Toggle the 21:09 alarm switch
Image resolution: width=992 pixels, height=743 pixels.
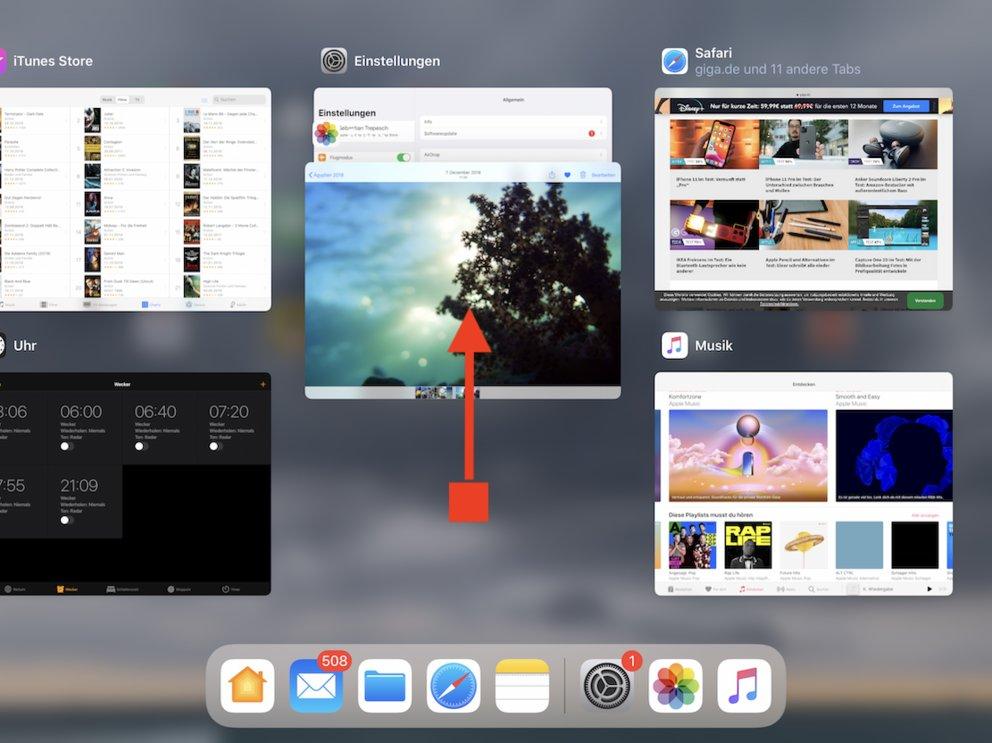coord(66,520)
